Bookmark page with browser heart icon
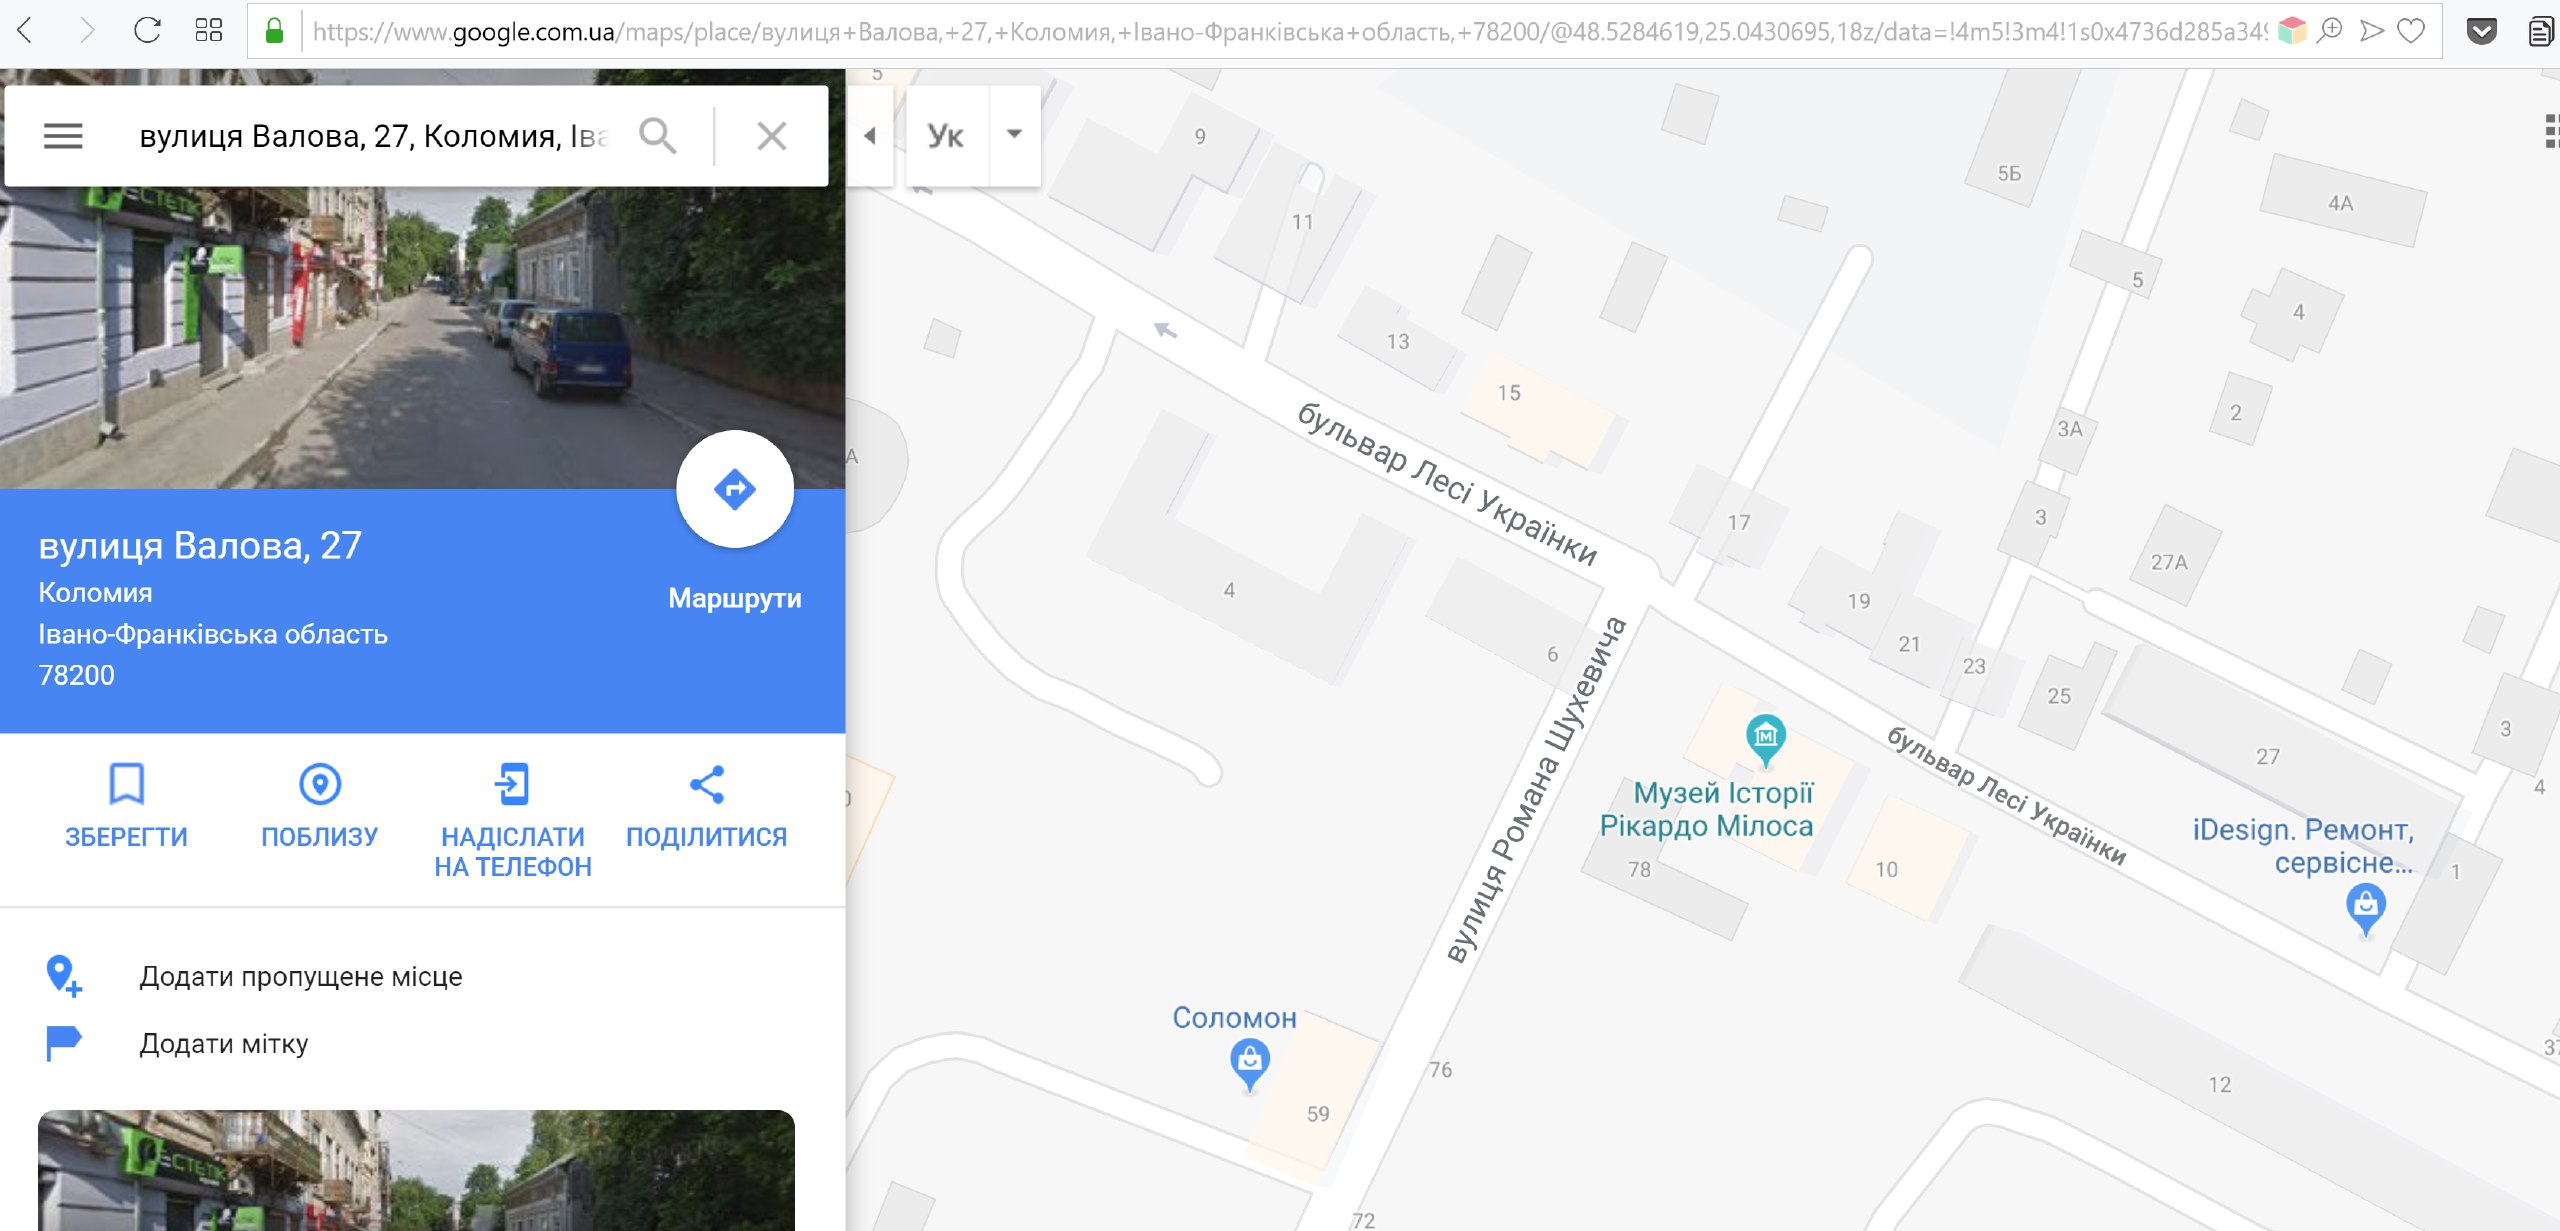2560x1231 pixels. pos(2411,31)
